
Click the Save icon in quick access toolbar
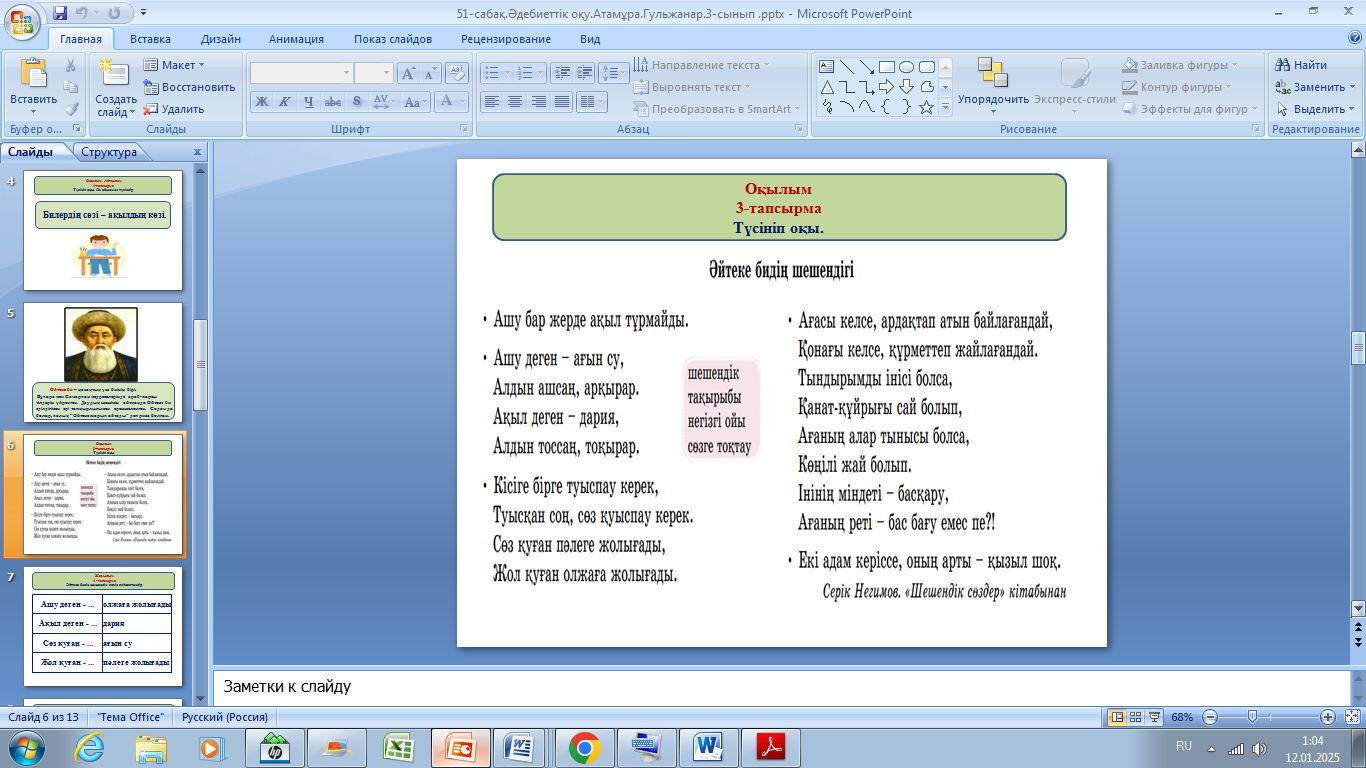[x=60, y=14]
